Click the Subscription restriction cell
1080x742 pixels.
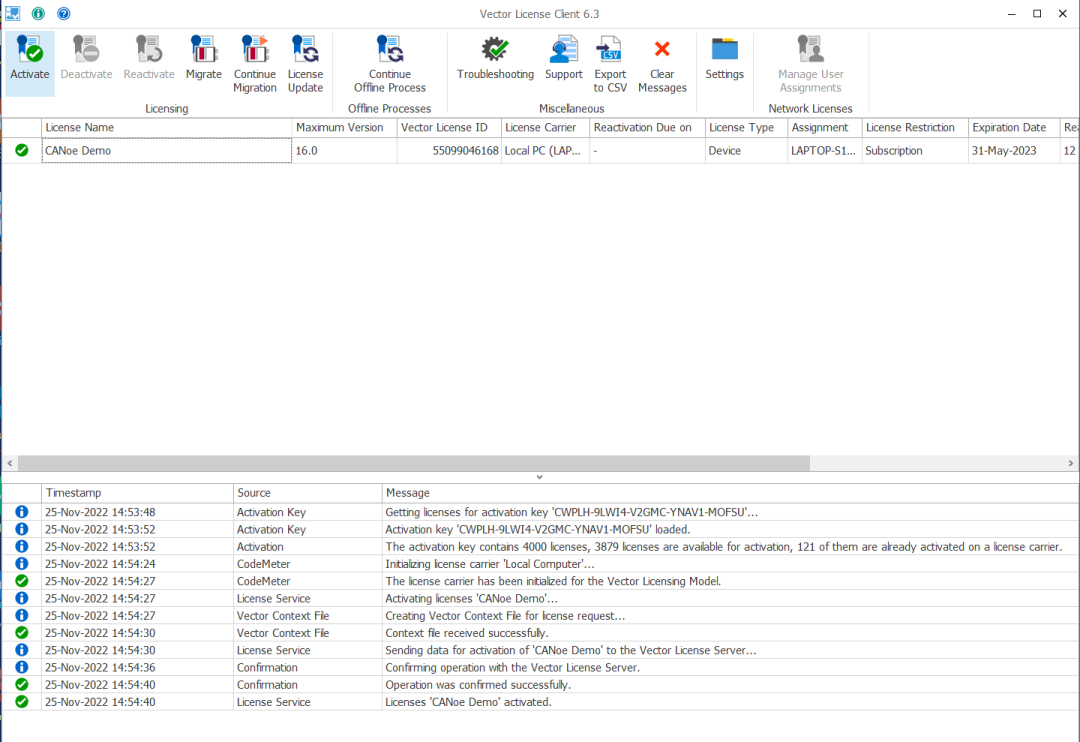[x=915, y=150]
